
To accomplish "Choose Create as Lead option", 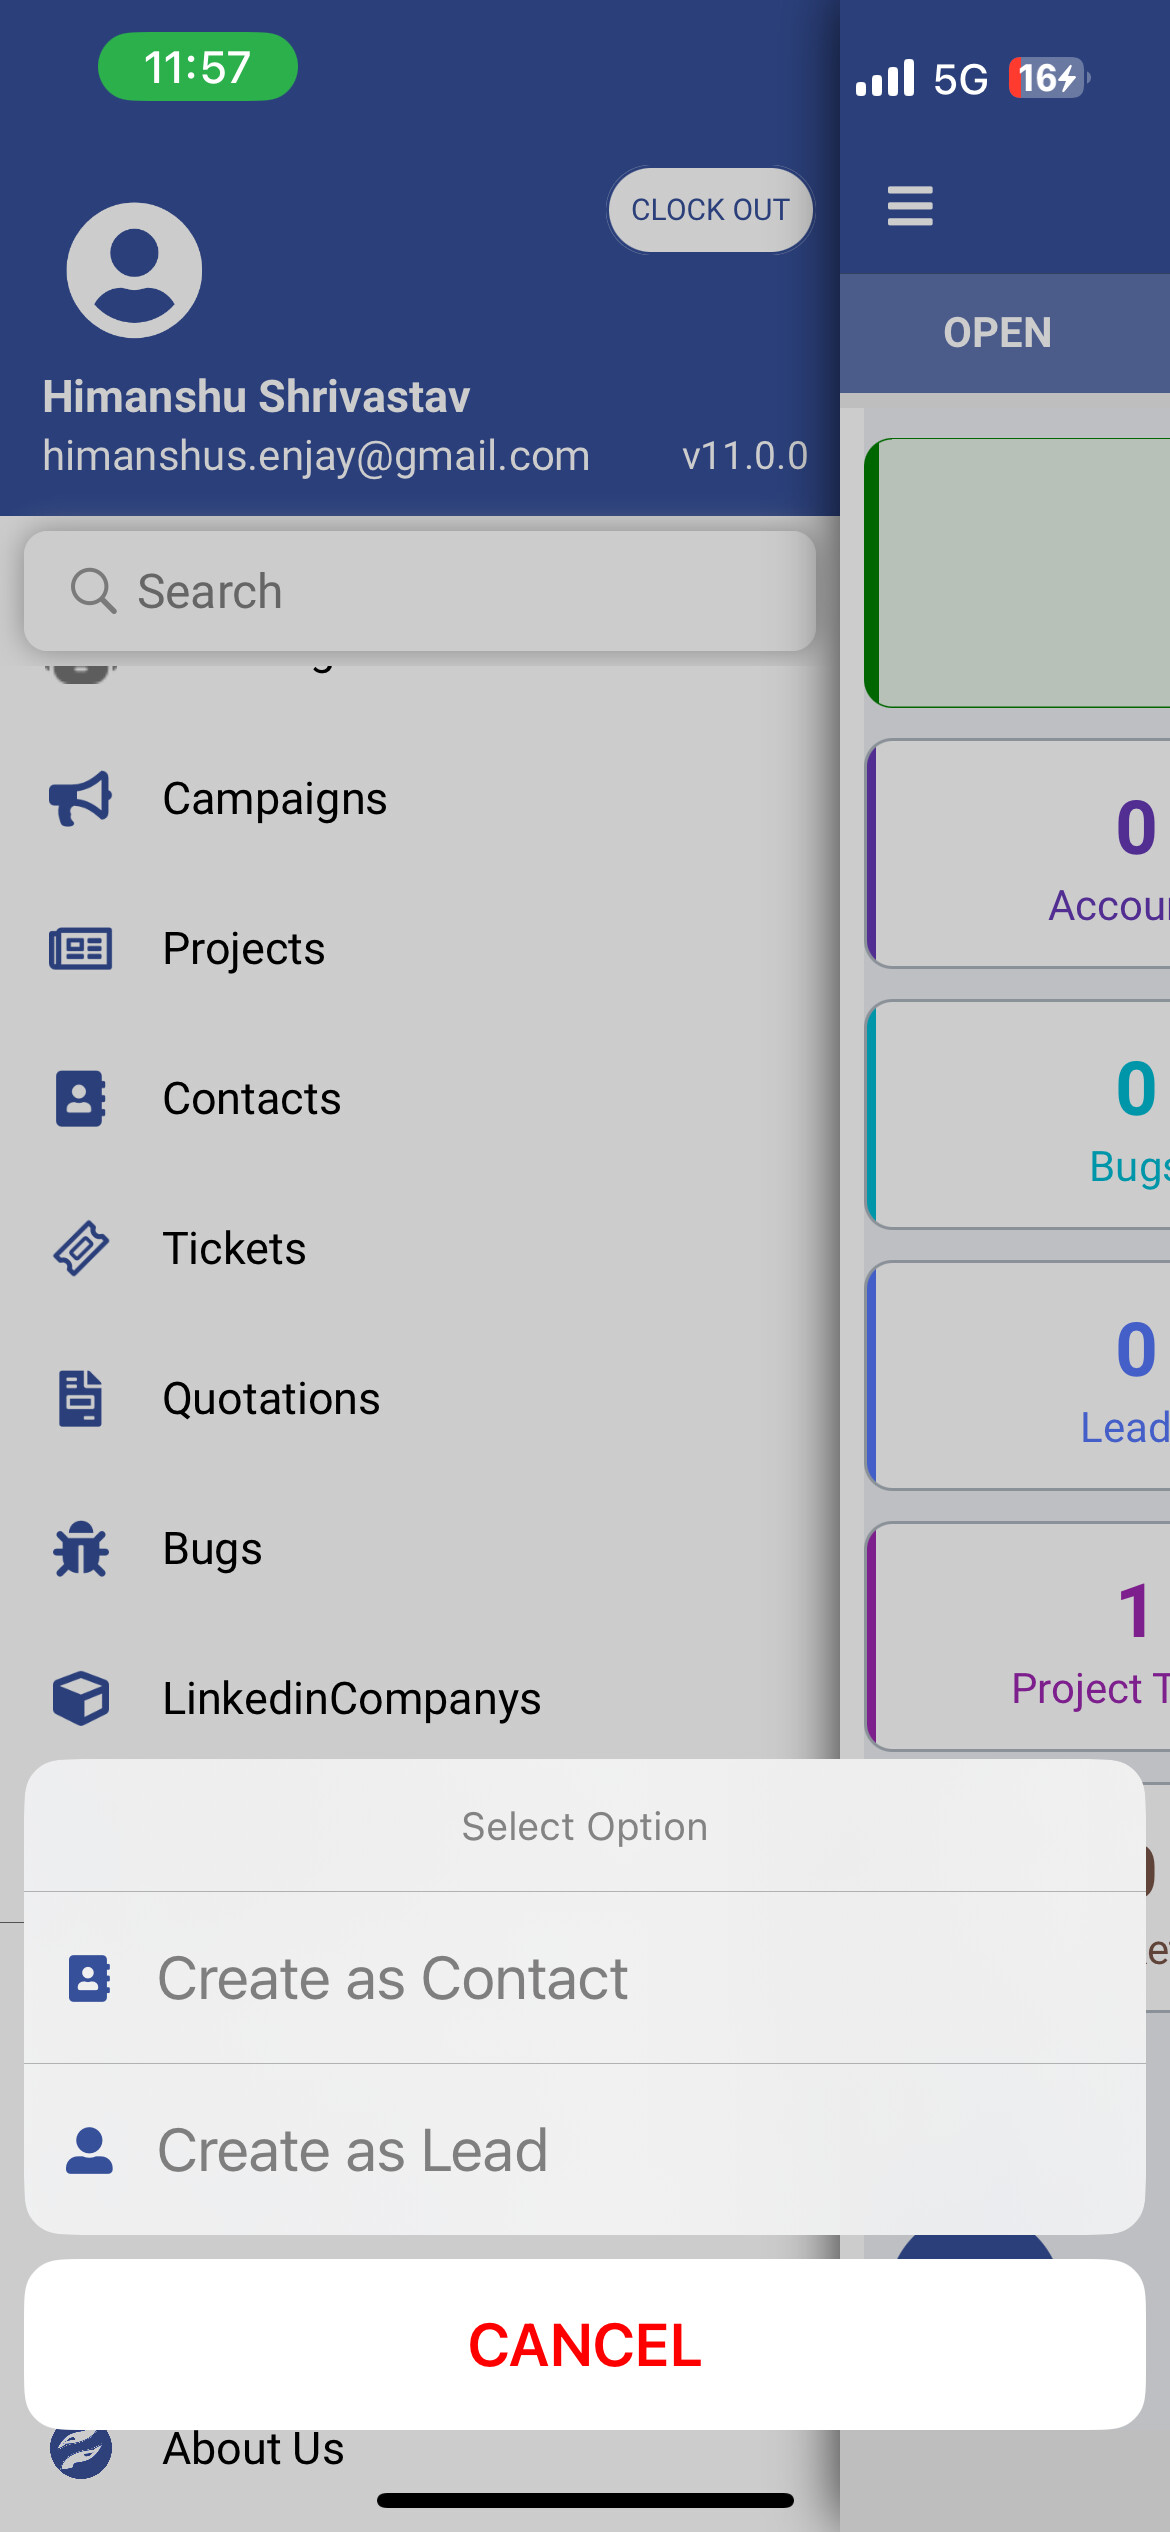I will 585,2150.
